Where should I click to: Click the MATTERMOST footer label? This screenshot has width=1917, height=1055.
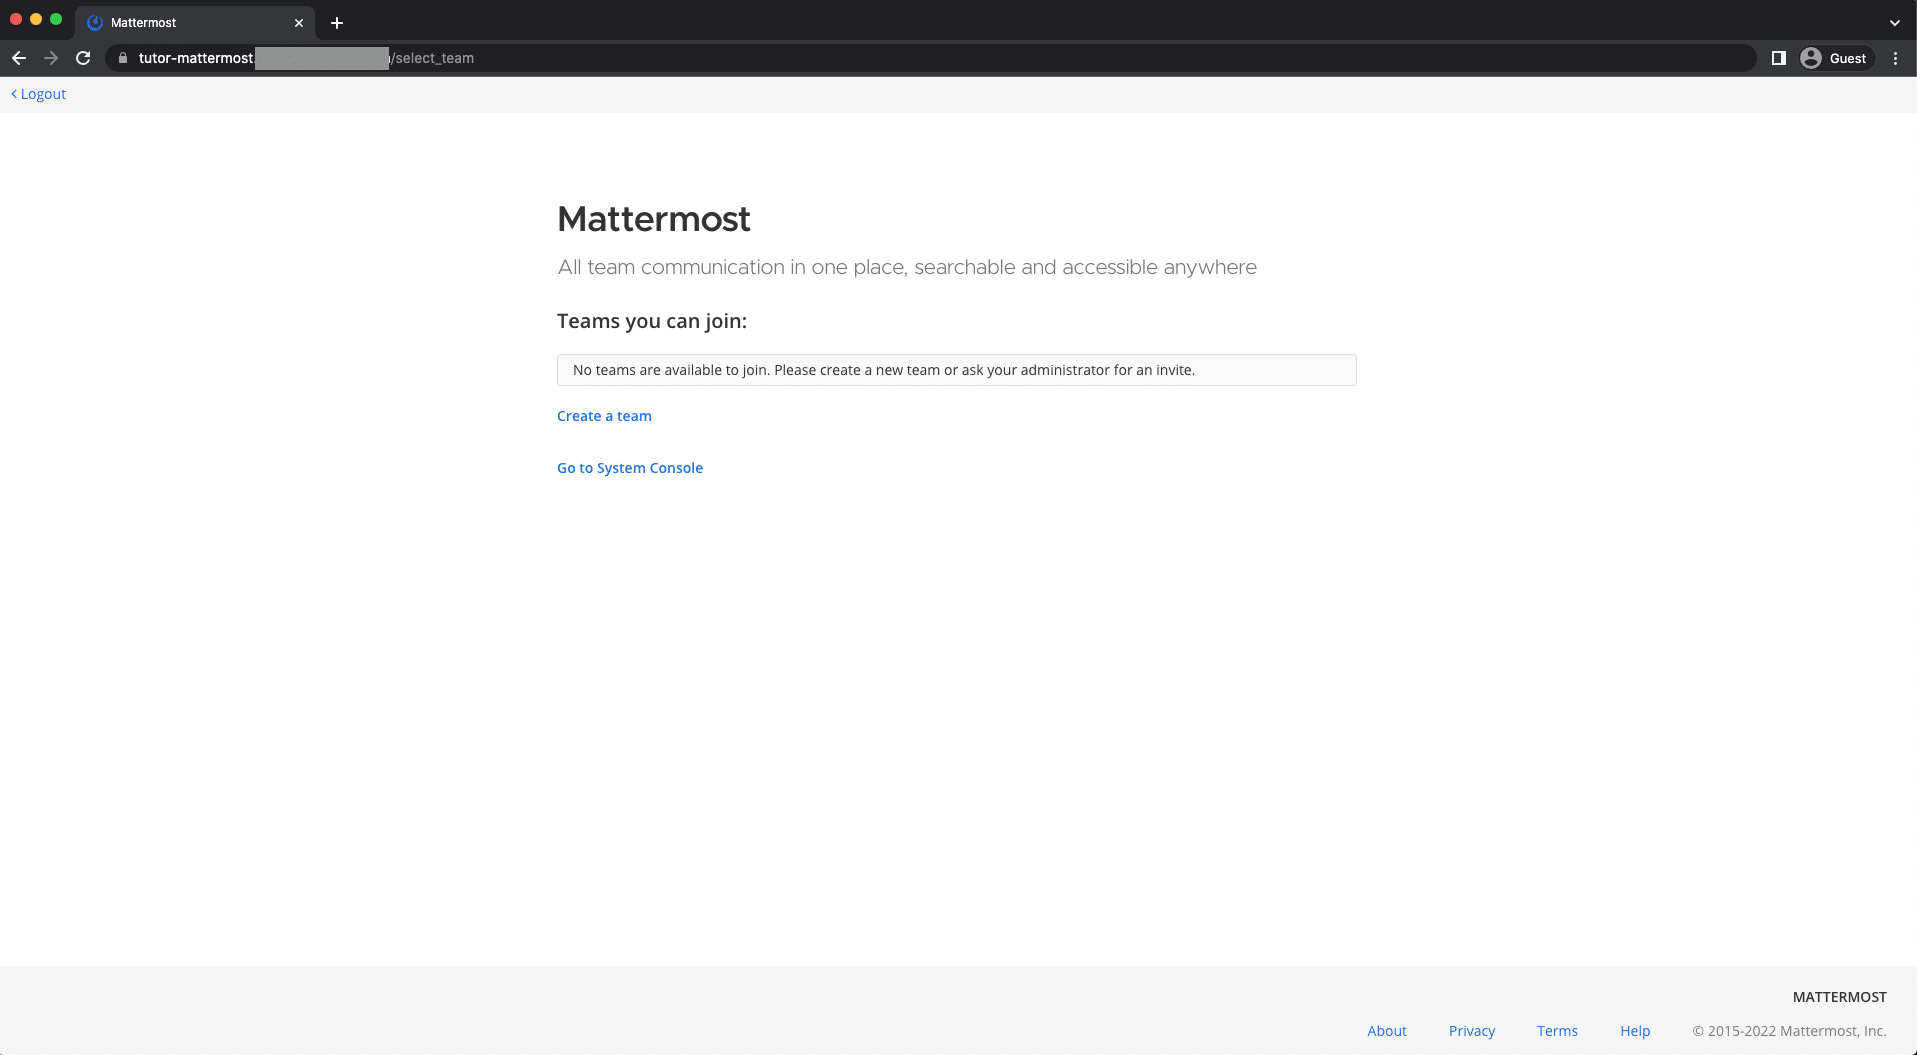point(1839,997)
